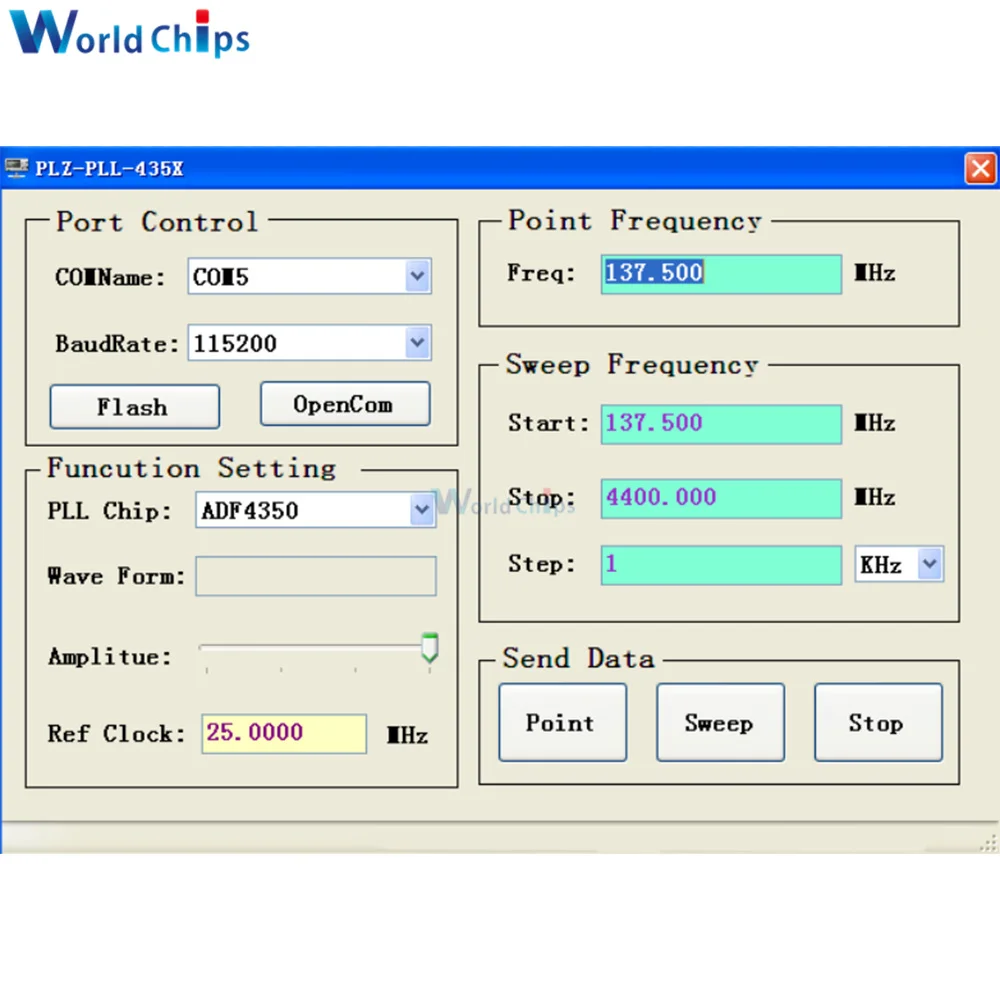Click the 'Send Data' group label
Screen dimensions: 1000x1000
[578, 659]
